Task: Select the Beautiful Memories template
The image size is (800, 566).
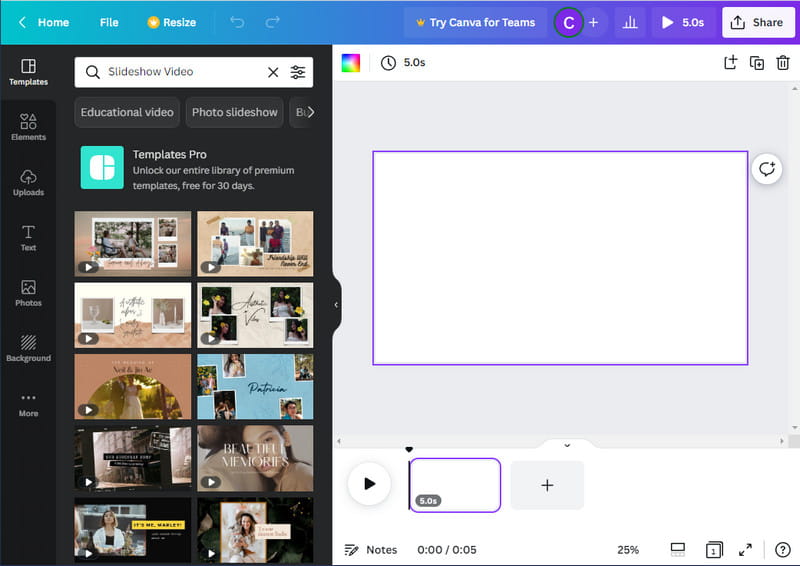Action: 255,458
